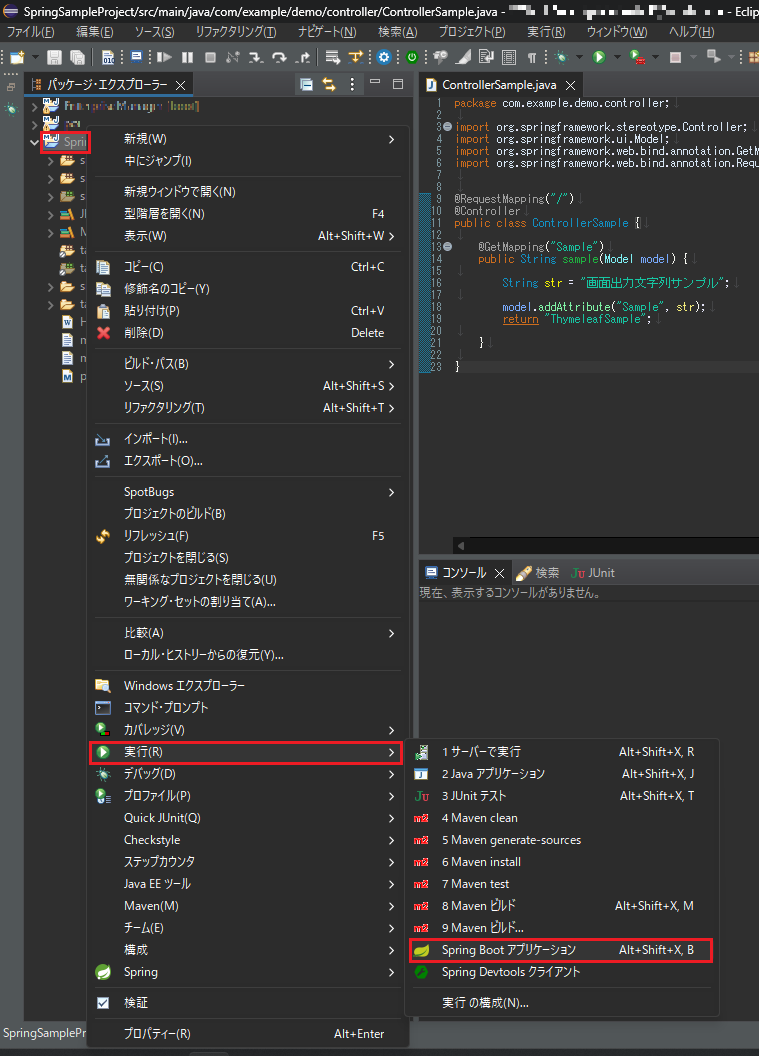Image resolution: width=759 pixels, height=1056 pixels.
Task: Open Package Explorer view menu (three dots)
Action: click(352, 84)
